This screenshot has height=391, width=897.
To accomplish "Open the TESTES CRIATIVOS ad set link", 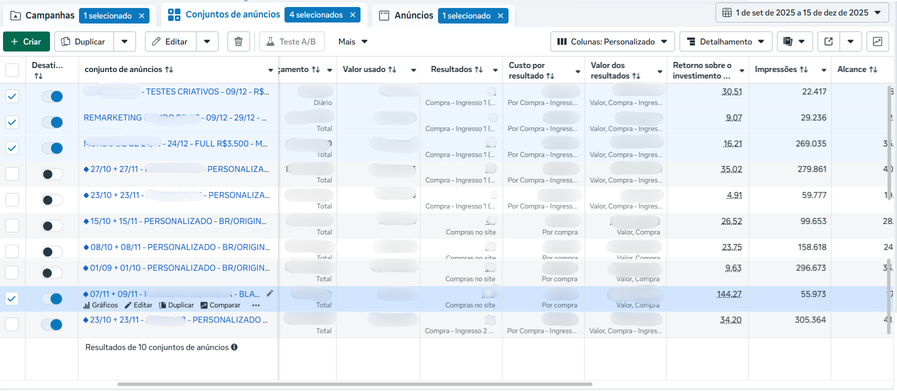I will pos(177,91).
